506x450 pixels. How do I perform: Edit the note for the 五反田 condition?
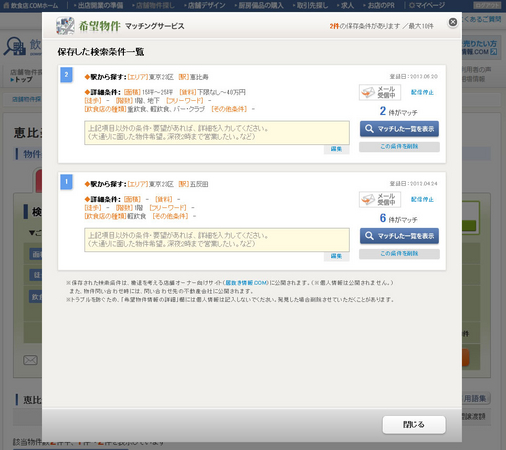pyautogui.click(x=336, y=256)
